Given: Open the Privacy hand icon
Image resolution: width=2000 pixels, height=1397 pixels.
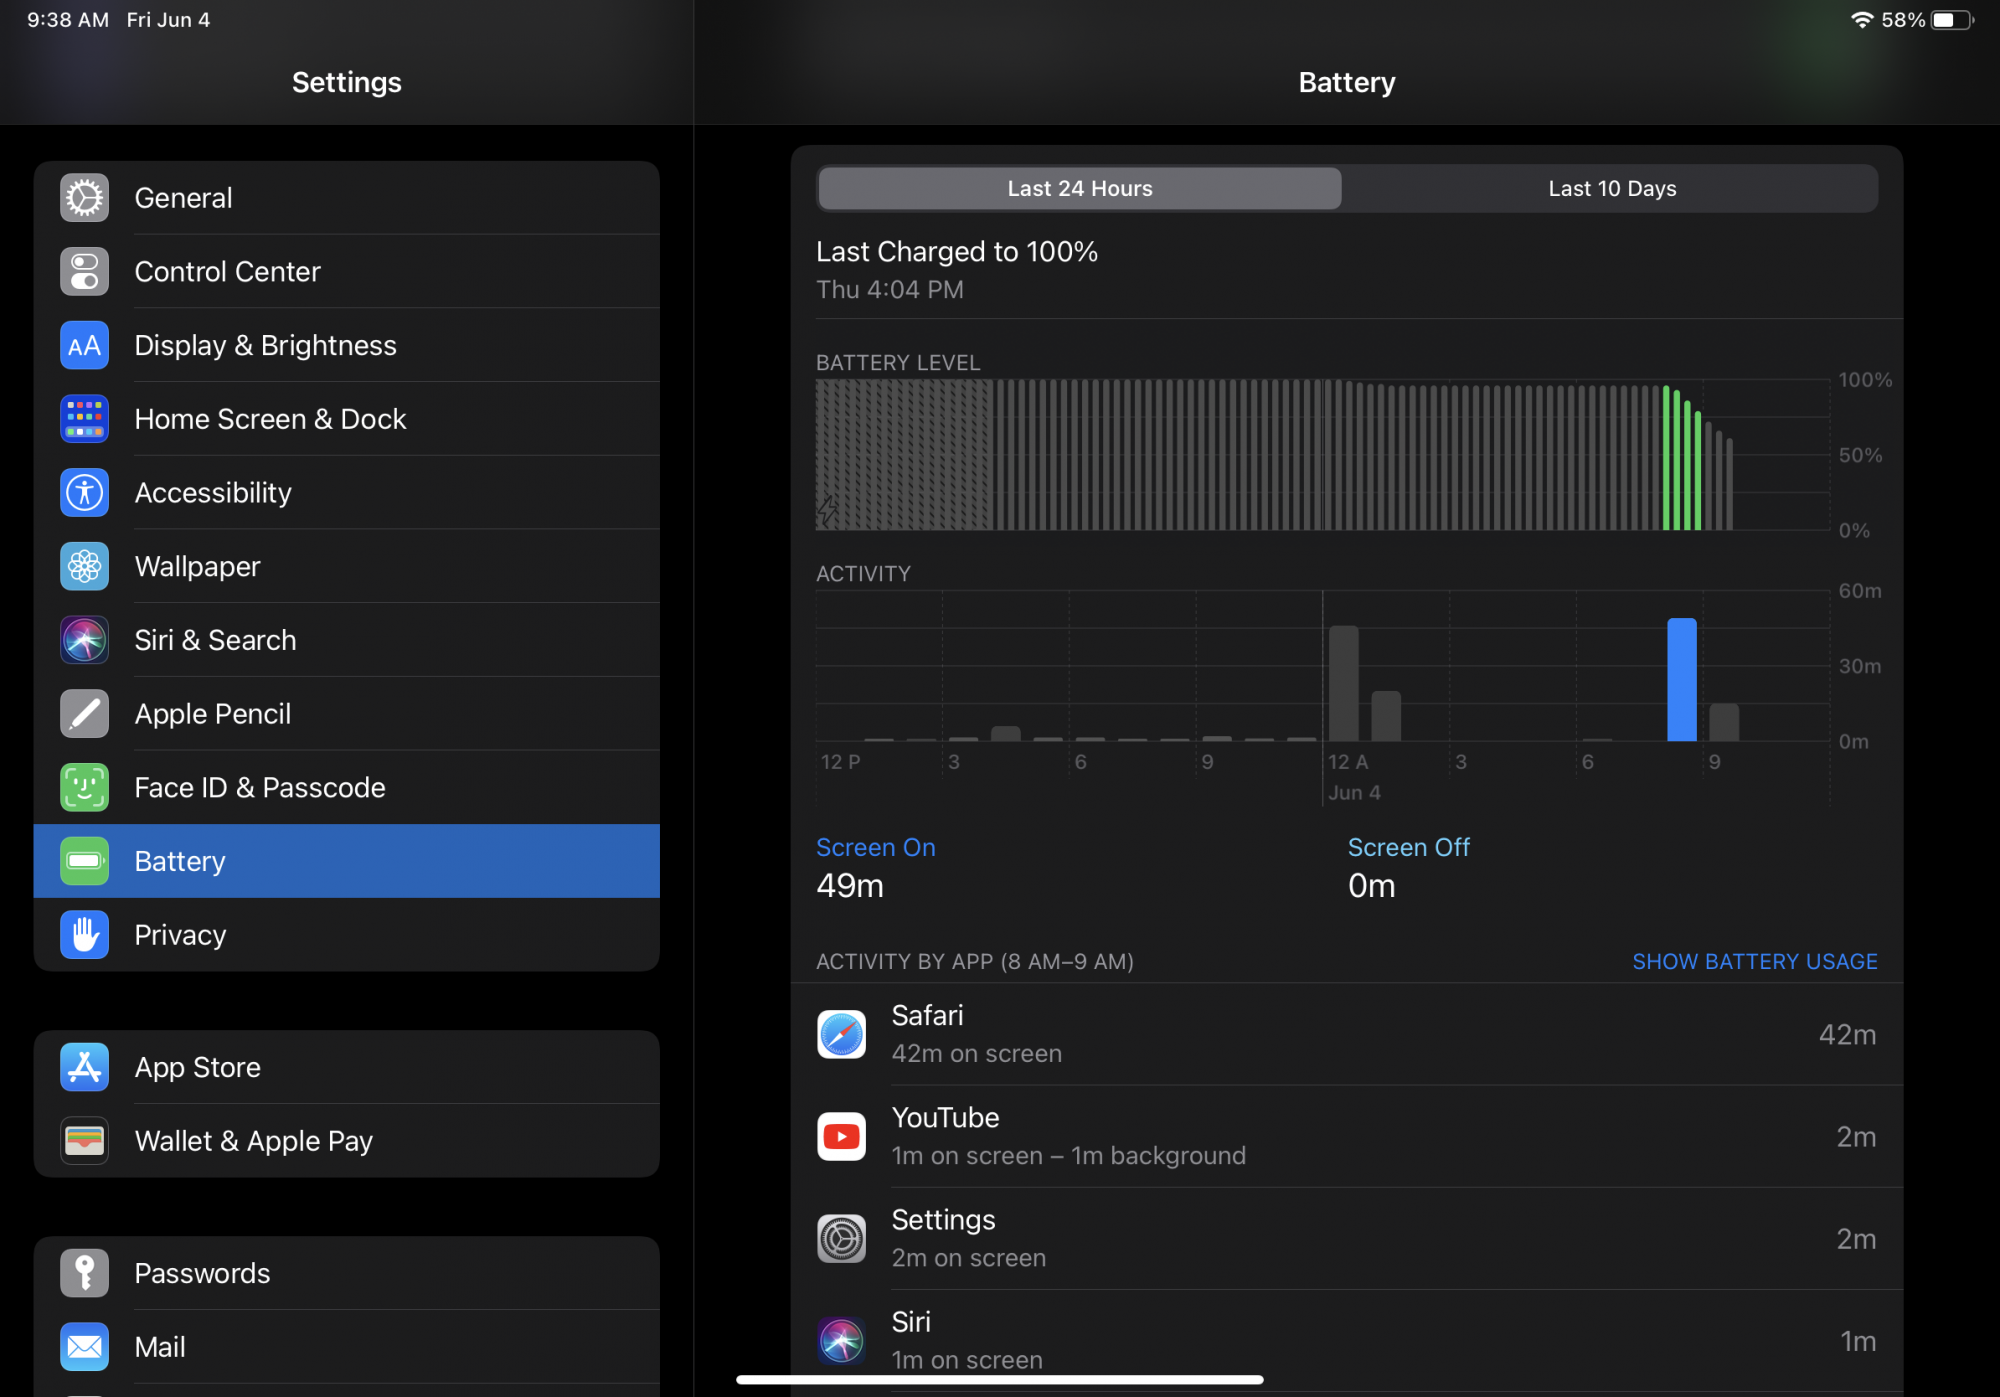Looking at the screenshot, I should (84, 935).
